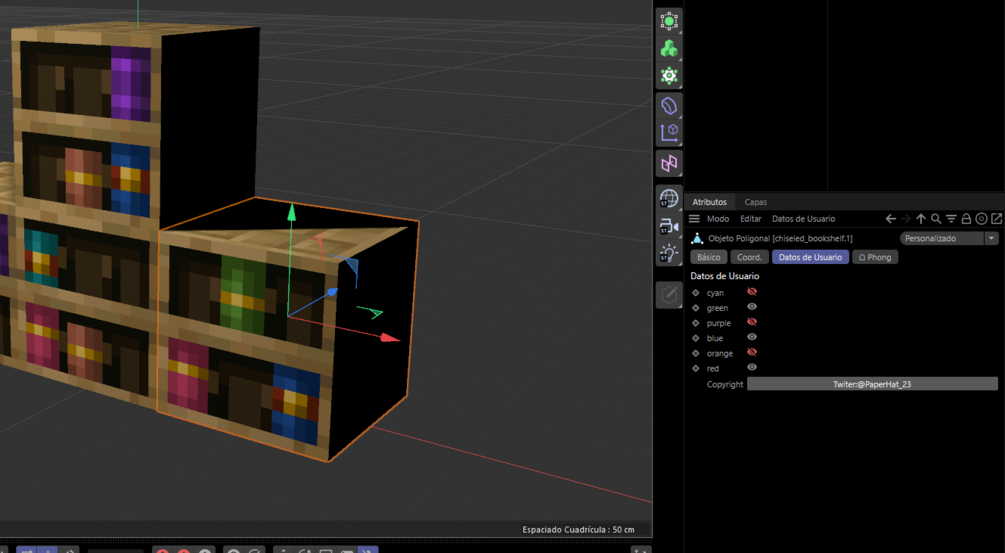This screenshot has width=1005, height=553.
Task: Choose the purple tilted cube tool icon
Action: pos(669,105)
